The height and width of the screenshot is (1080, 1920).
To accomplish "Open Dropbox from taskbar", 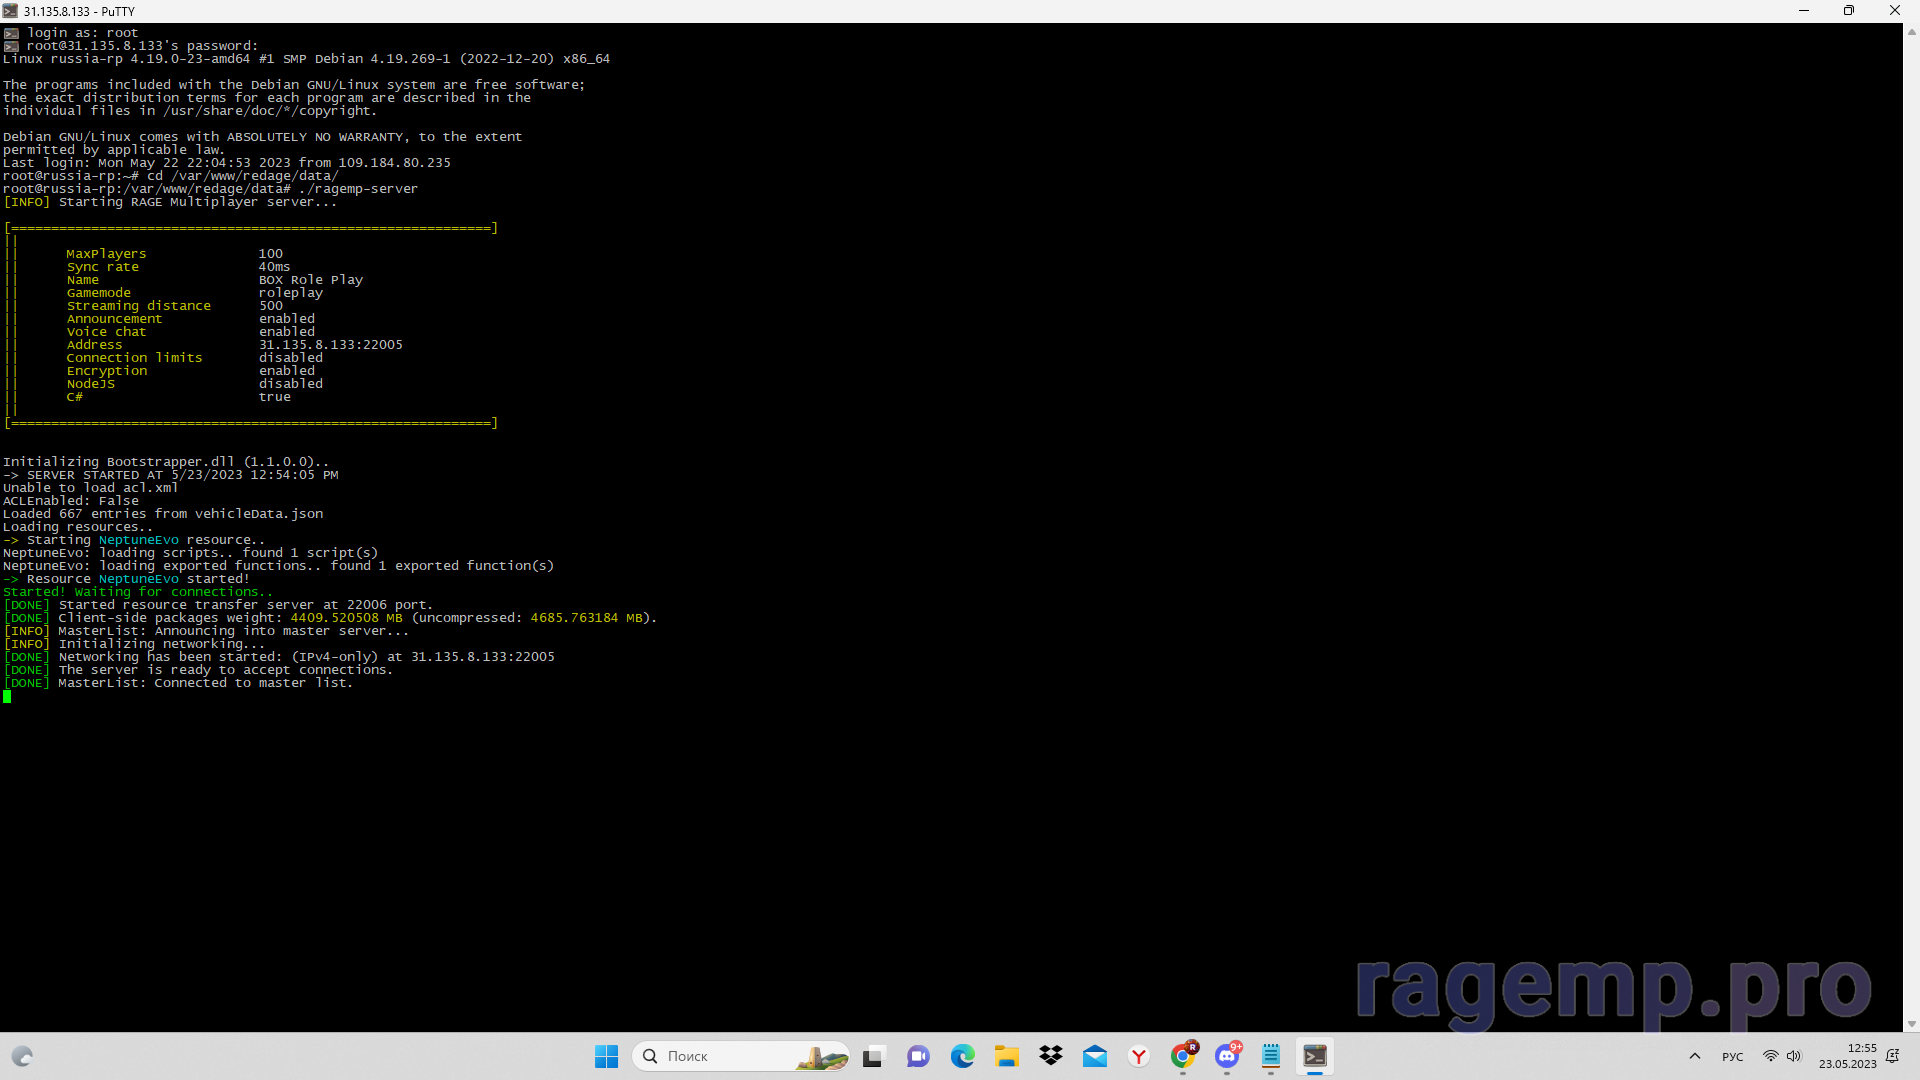I will [1050, 1056].
